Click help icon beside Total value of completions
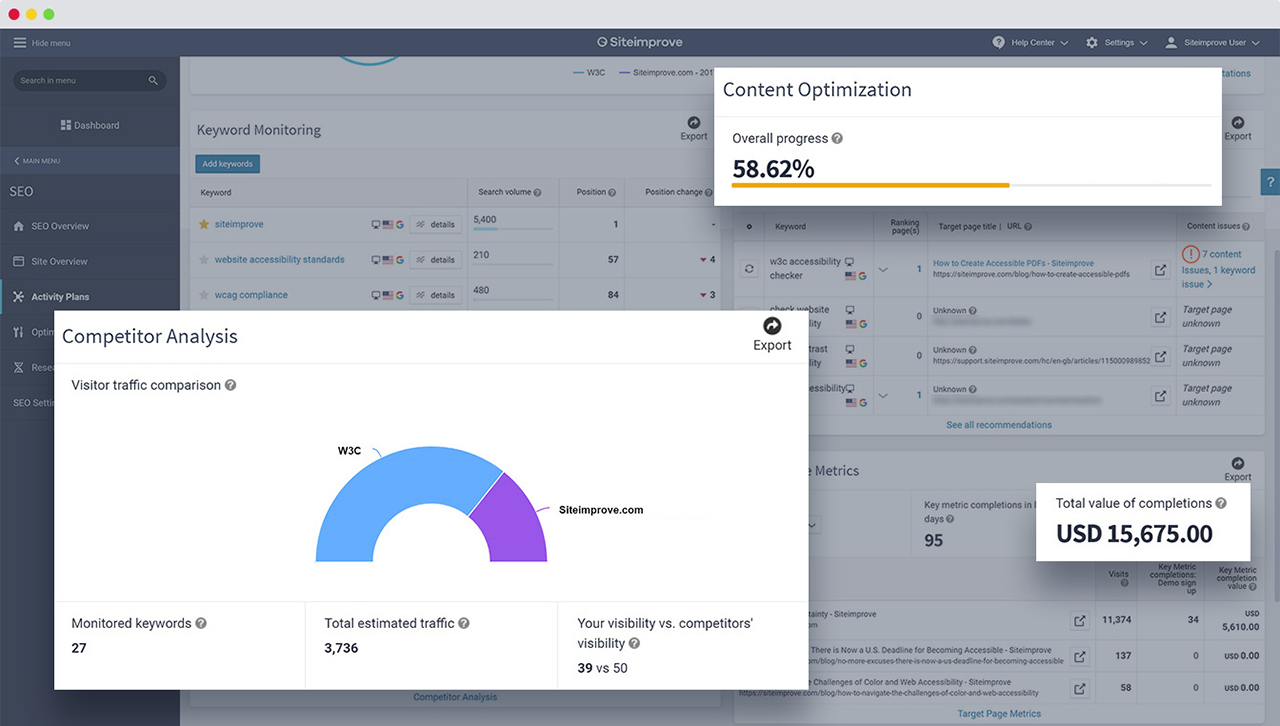This screenshot has width=1280, height=726. tap(1221, 503)
